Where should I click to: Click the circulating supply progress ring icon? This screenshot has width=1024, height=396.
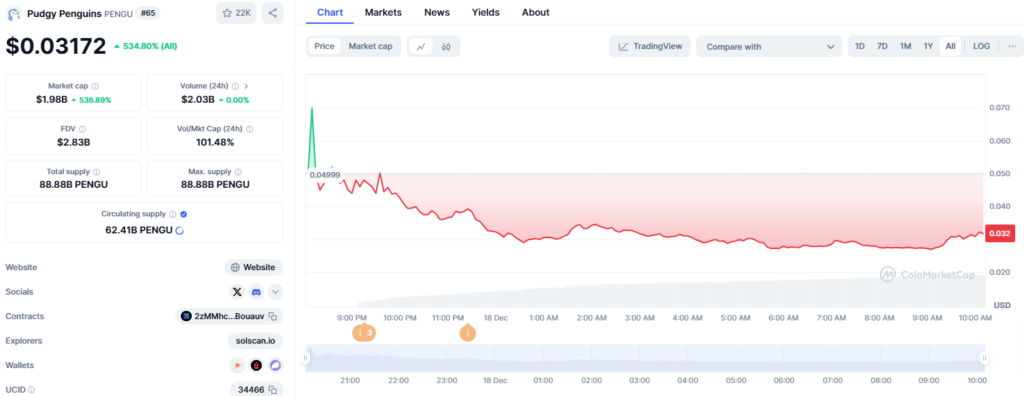click(180, 230)
